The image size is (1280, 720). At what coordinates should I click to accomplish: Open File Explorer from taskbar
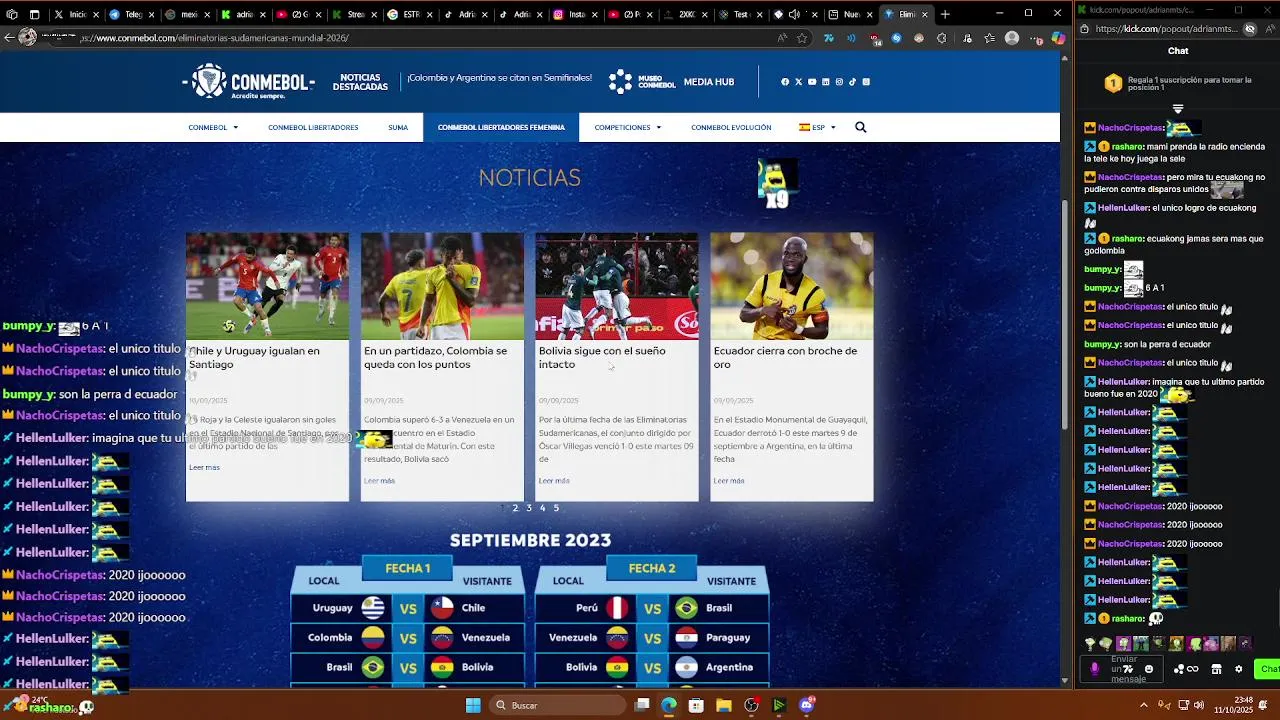coord(723,705)
